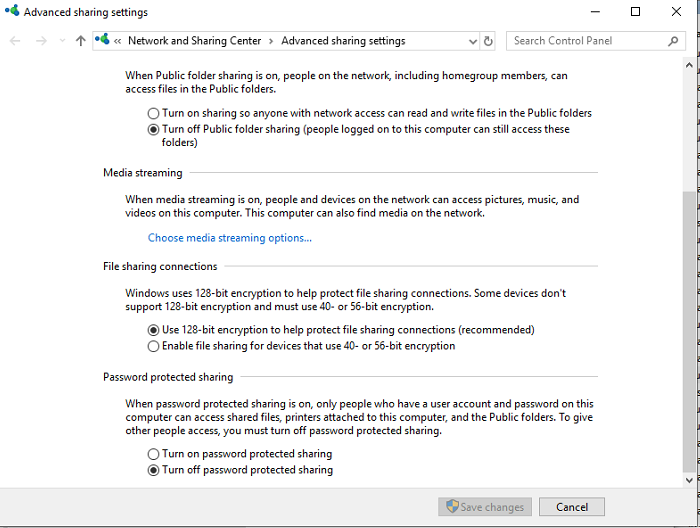
Task: Click the scroll up arrow
Action: pyautogui.click(x=689, y=65)
